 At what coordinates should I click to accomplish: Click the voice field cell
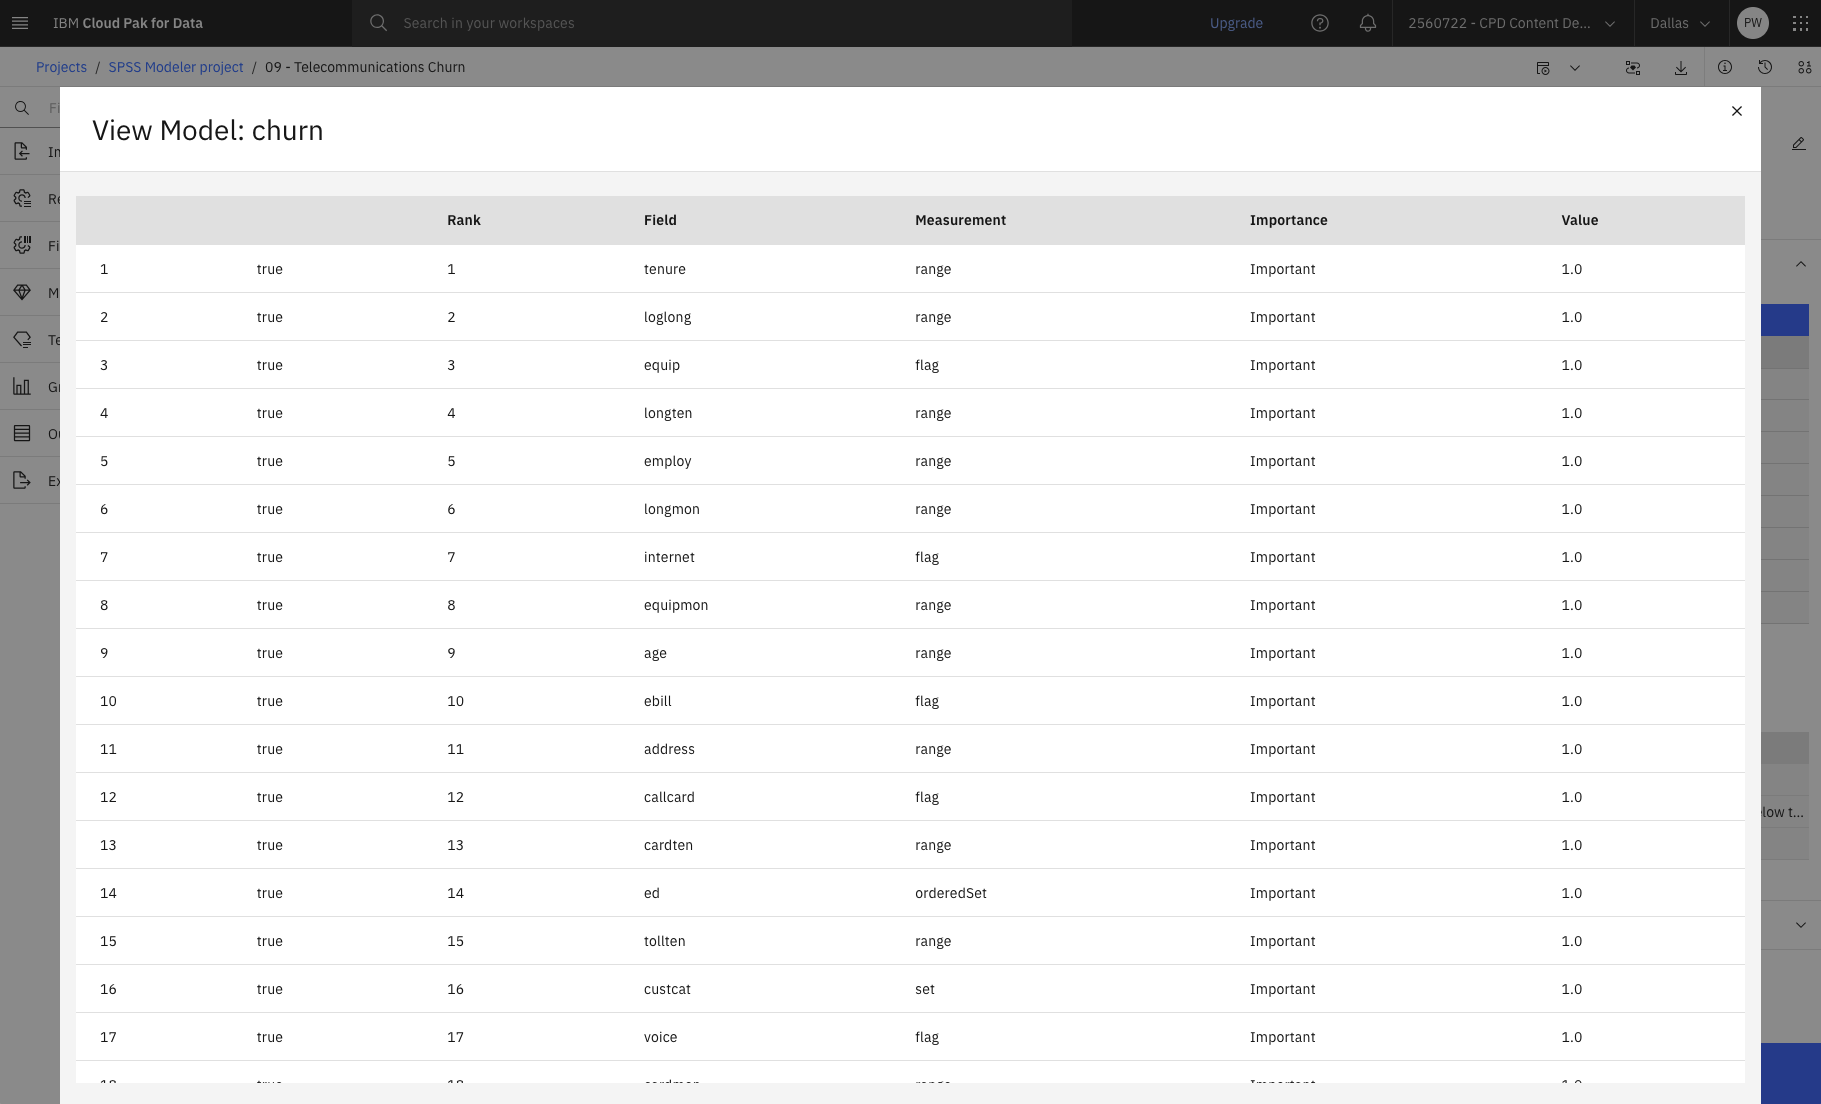pos(660,1037)
